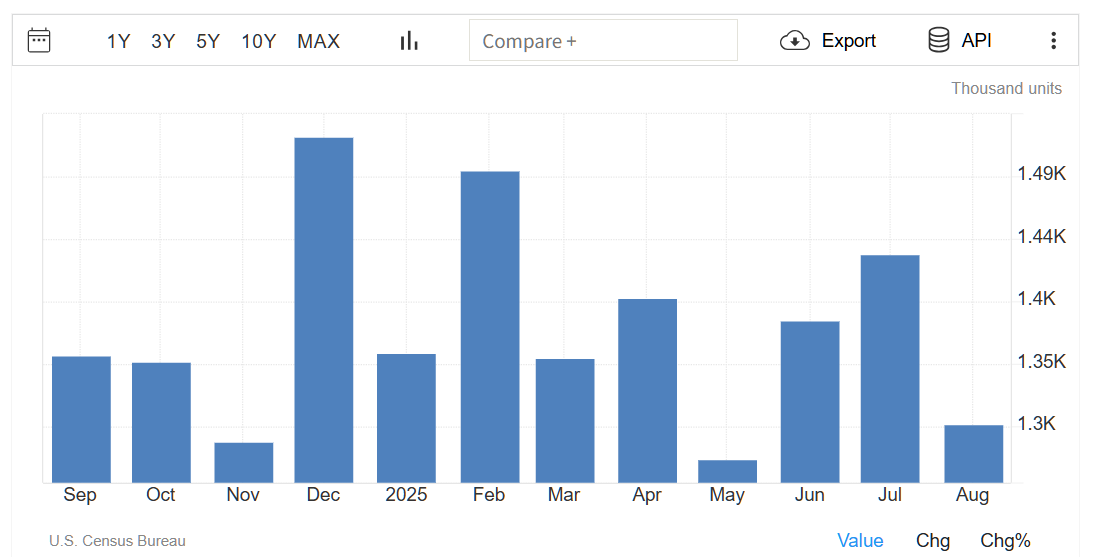The image size is (1093, 557).
Task: Switch to the Chg display mode
Action: [x=932, y=541]
